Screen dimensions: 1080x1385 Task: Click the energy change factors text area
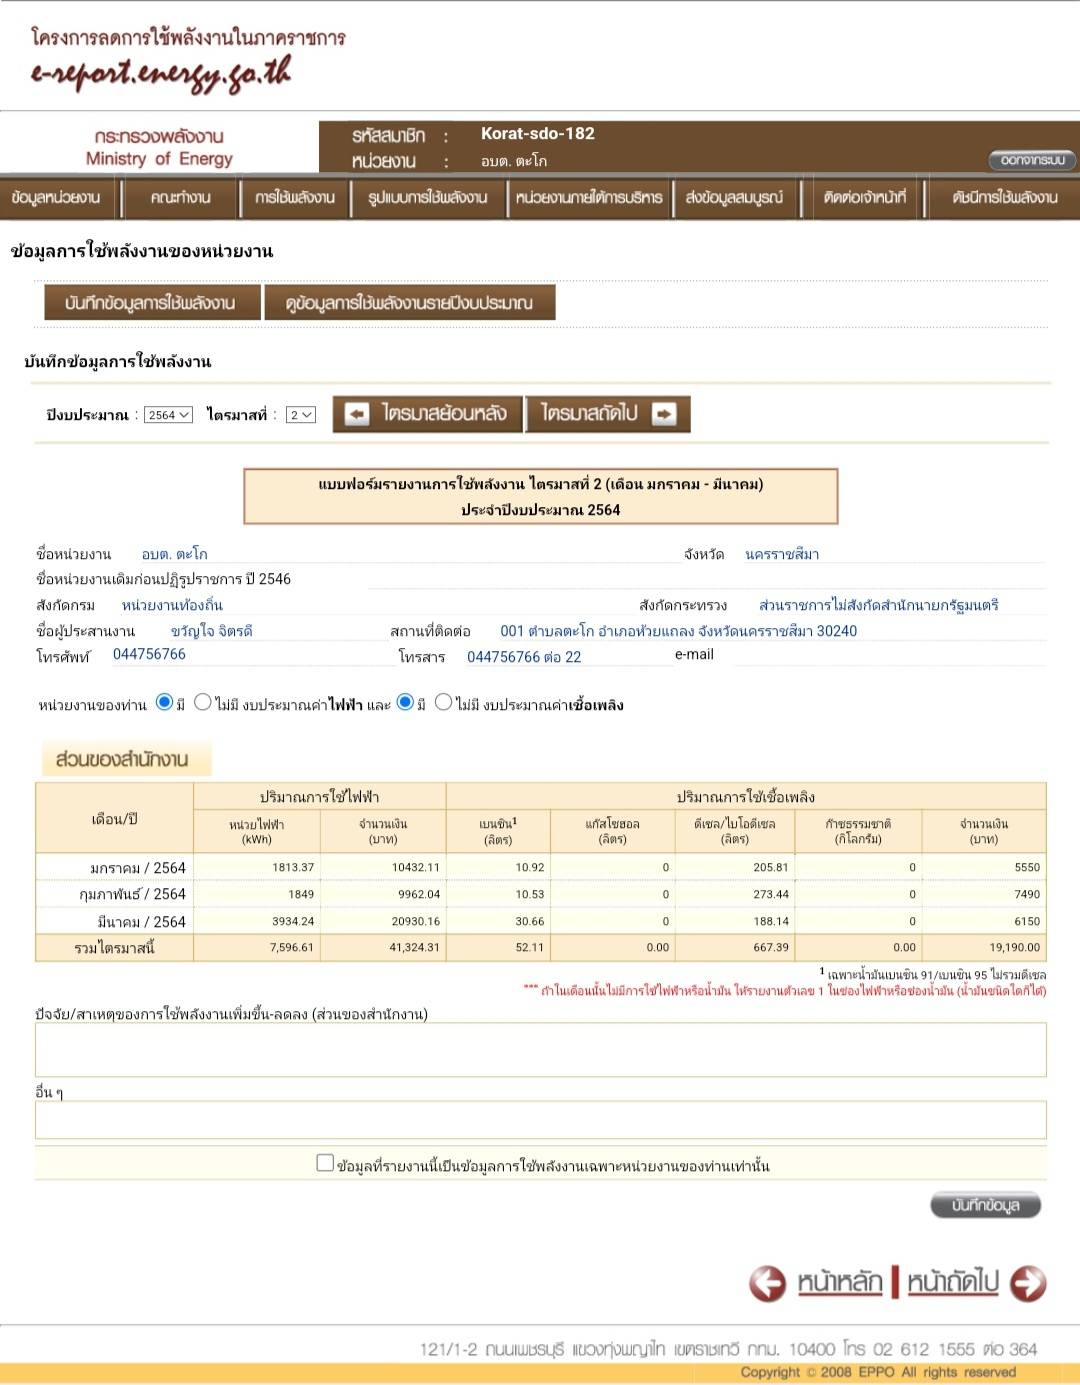pyautogui.click(x=540, y=1049)
